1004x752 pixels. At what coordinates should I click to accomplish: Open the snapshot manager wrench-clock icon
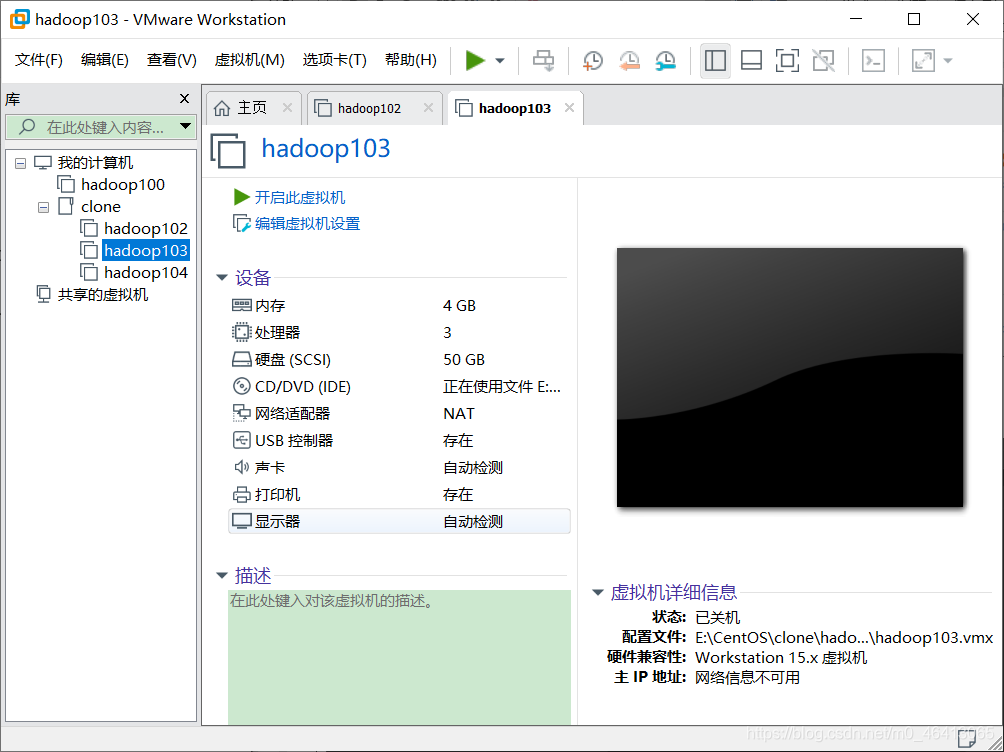(x=666, y=61)
